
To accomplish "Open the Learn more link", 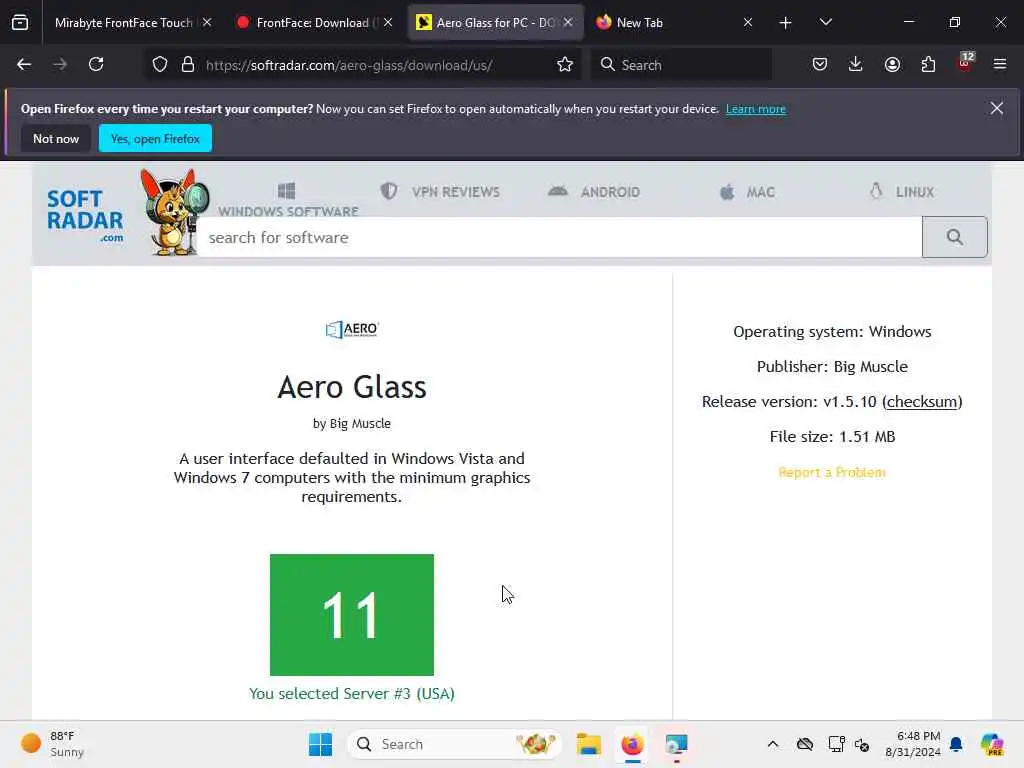I will coord(756,109).
